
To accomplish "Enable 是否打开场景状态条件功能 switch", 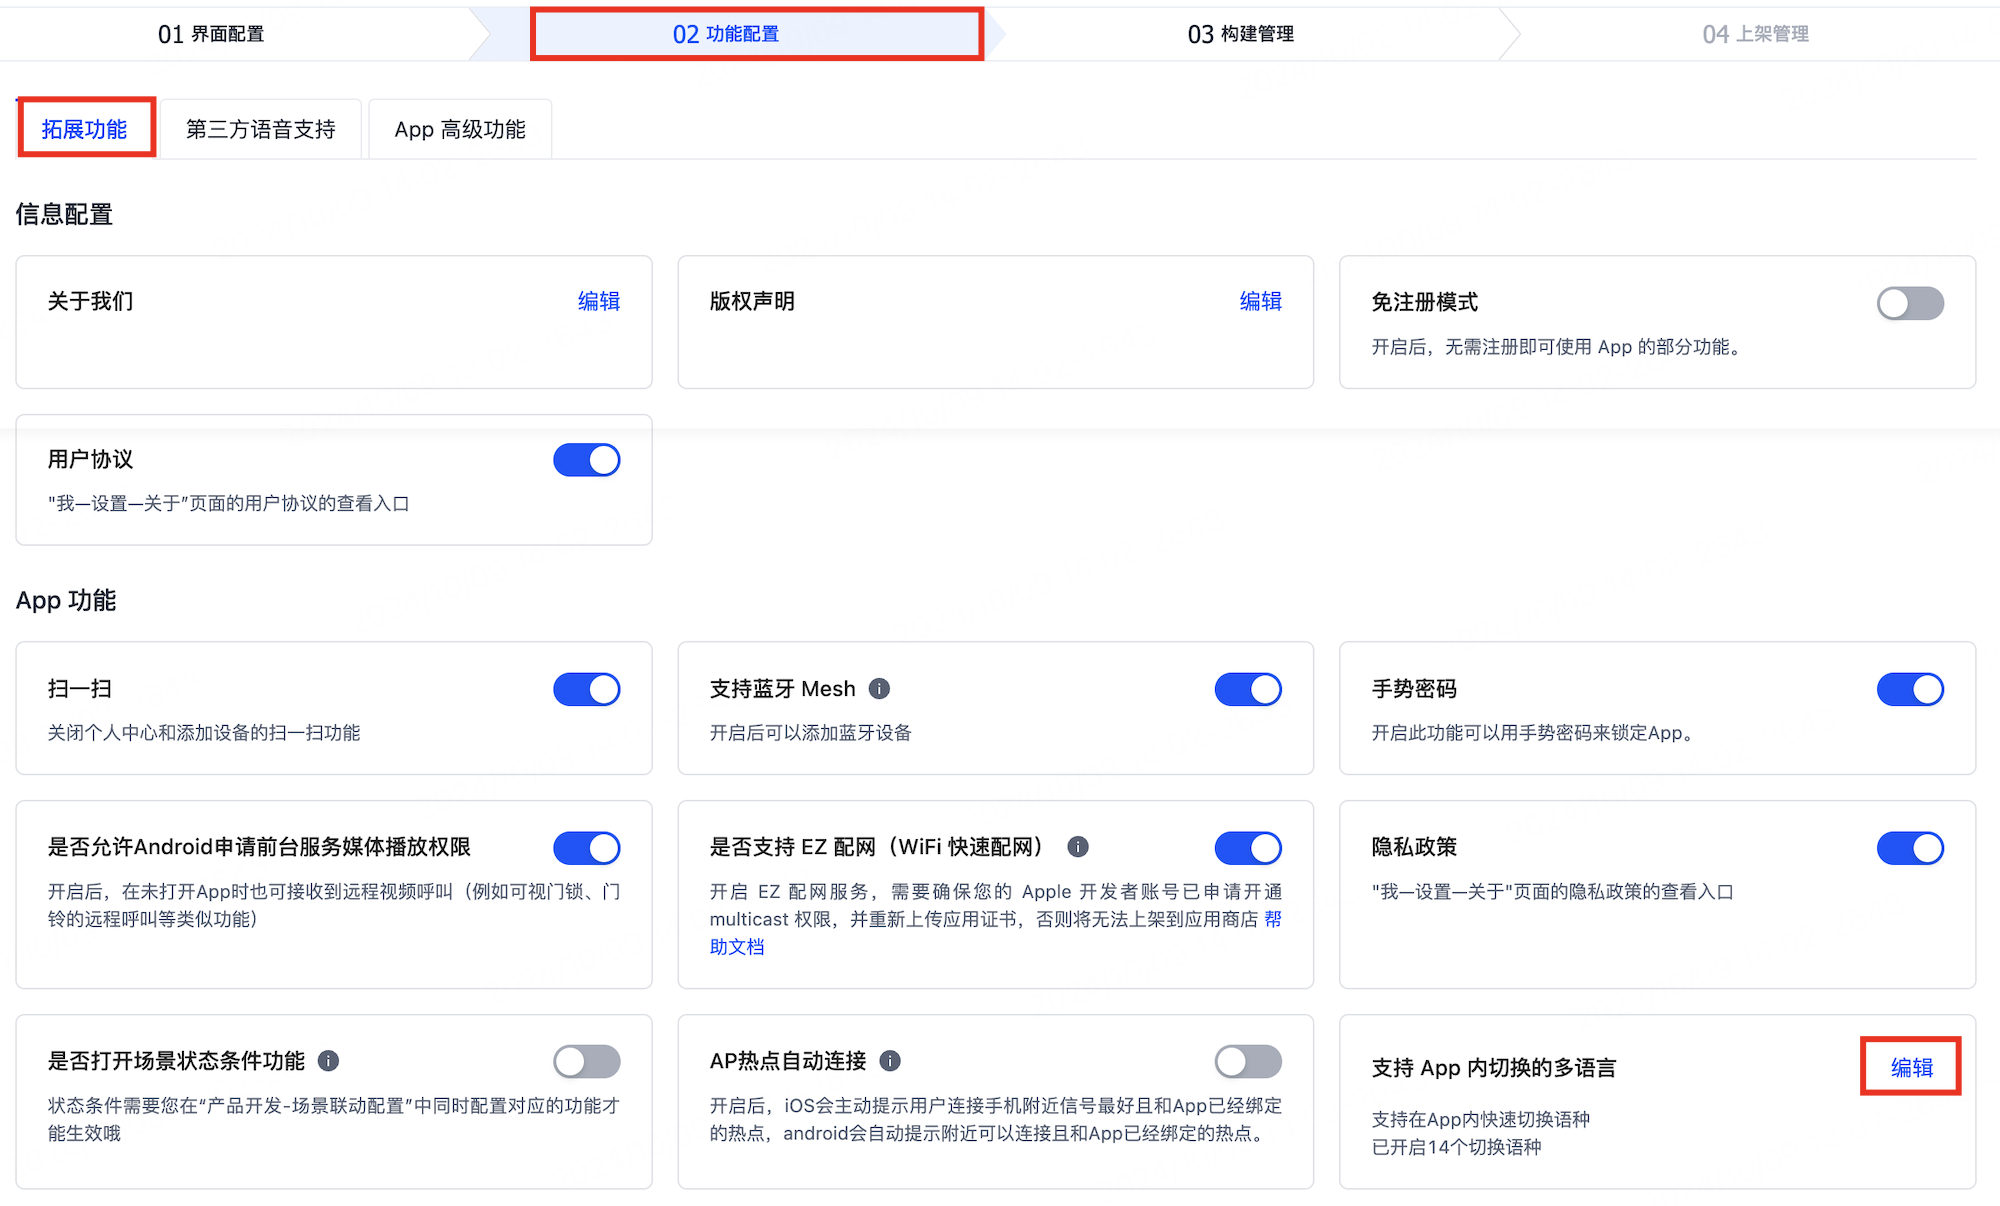I will point(587,1061).
